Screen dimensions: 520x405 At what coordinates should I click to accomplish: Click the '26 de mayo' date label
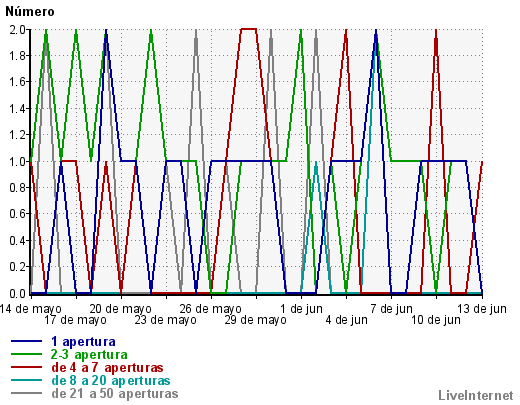pos(210,309)
